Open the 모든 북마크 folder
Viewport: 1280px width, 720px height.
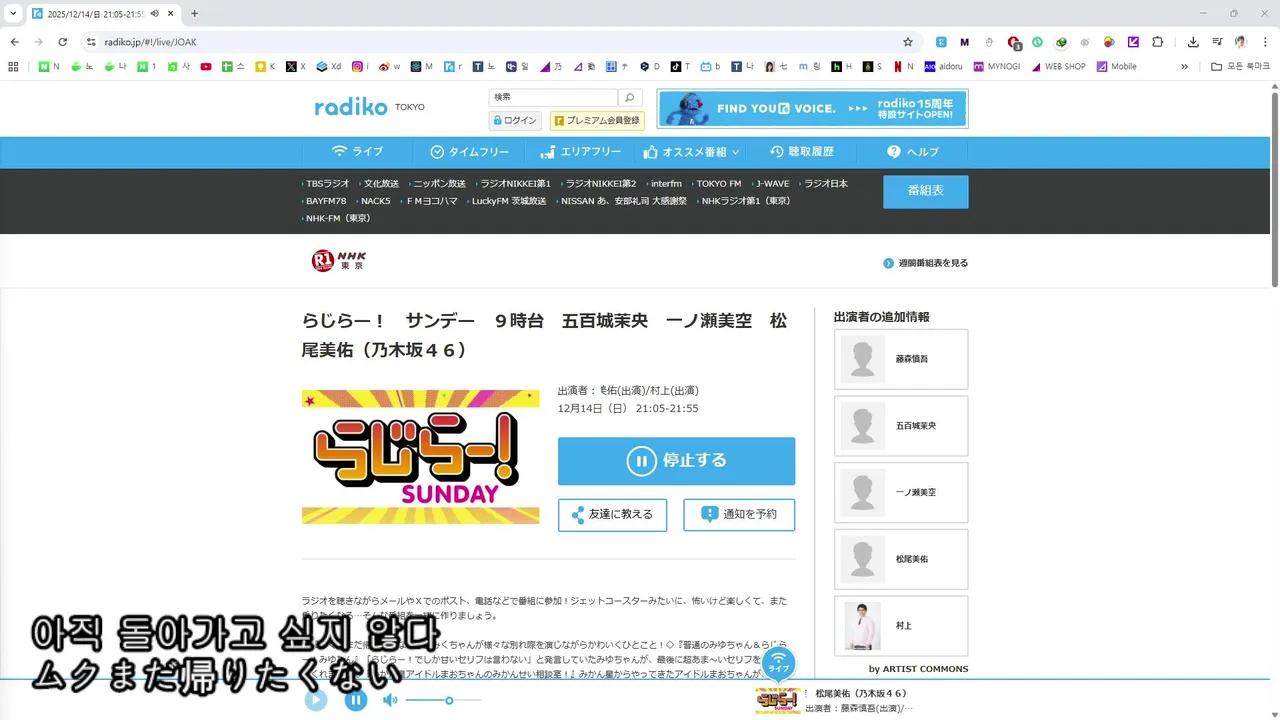(1240, 67)
